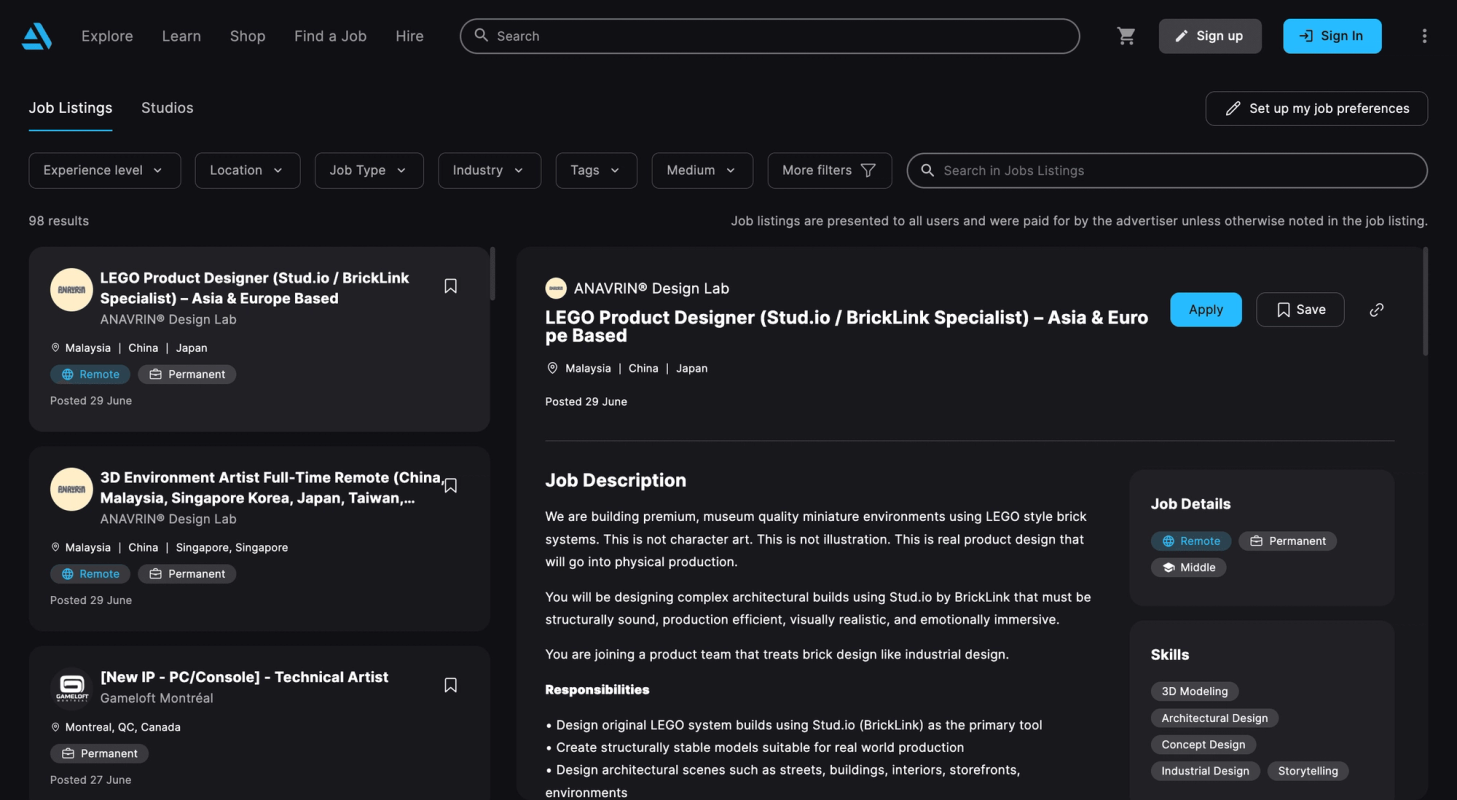
Task: Open the Shop menu
Action: click(x=247, y=36)
